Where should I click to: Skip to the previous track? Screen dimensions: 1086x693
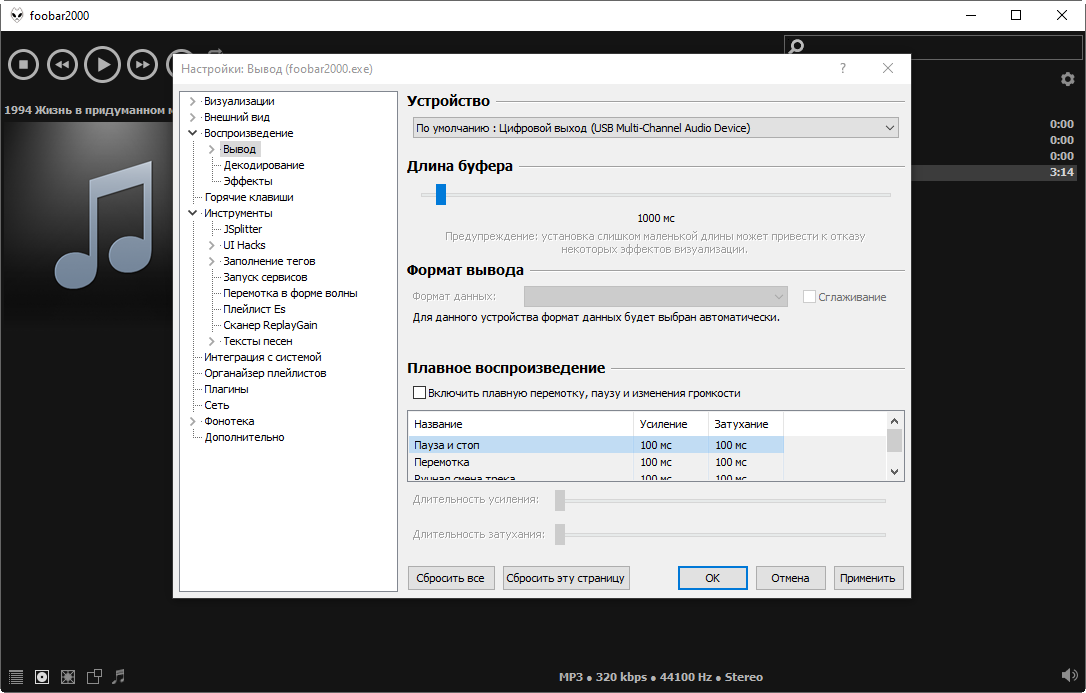pyautogui.click(x=62, y=65)
